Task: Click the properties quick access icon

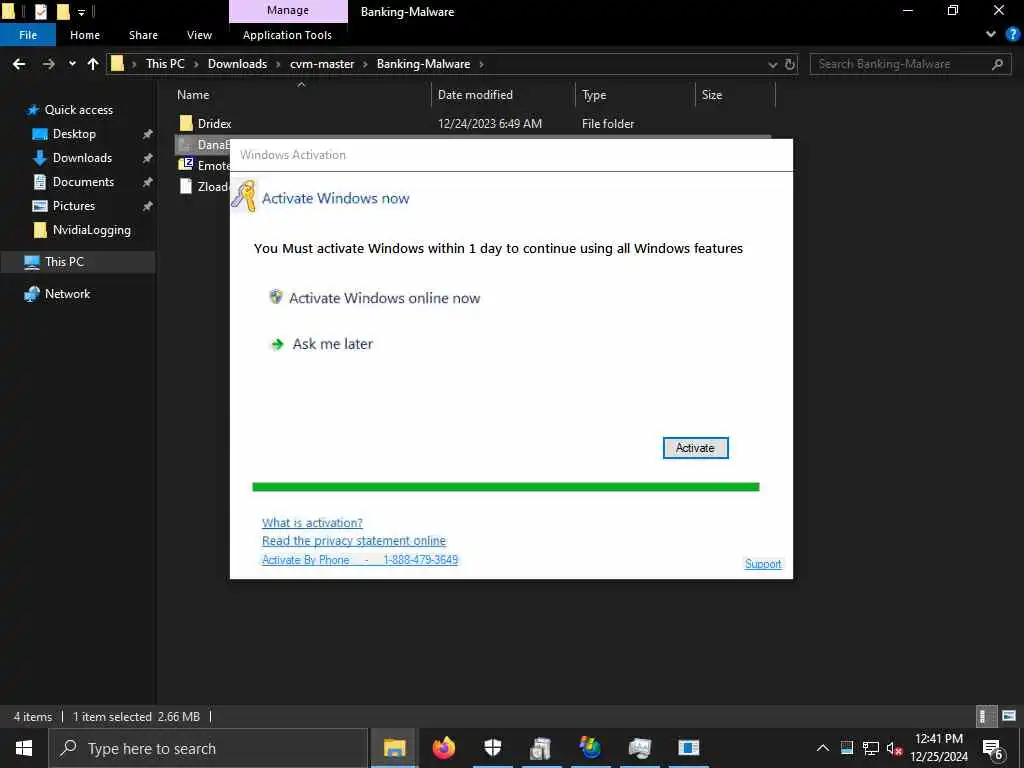Action: pos(41,11)
